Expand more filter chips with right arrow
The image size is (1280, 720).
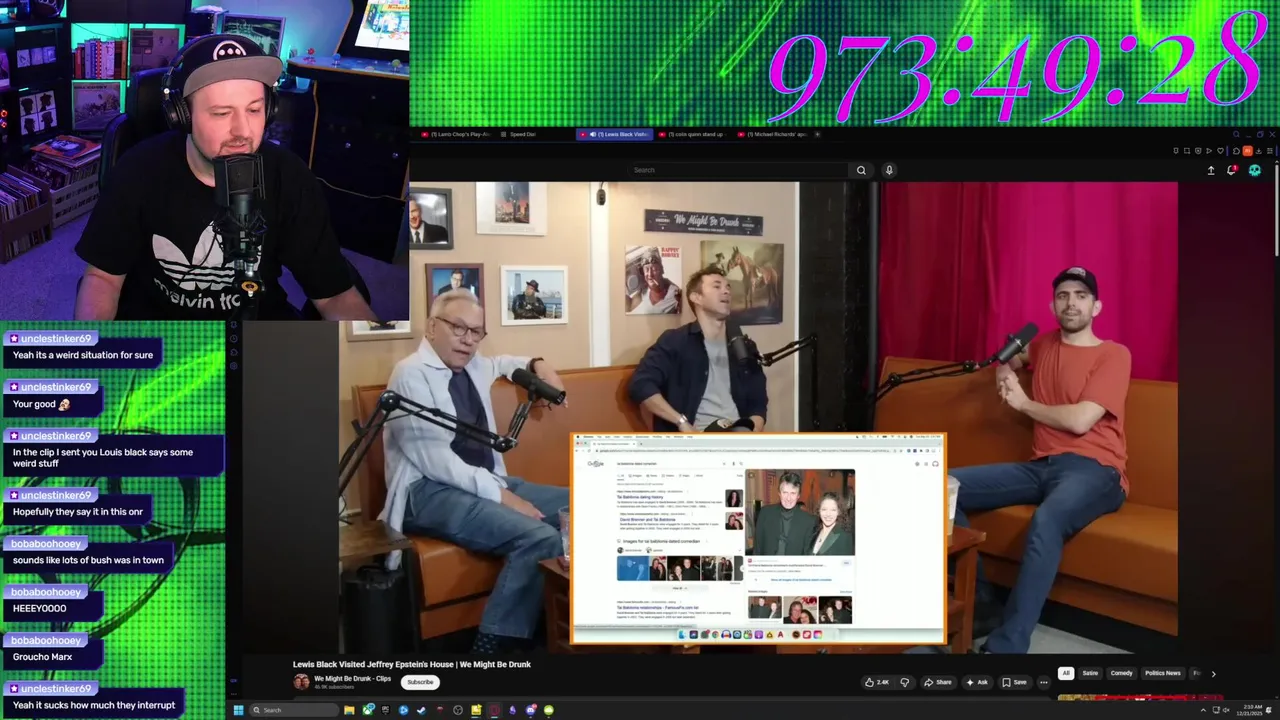[1213, 674]
